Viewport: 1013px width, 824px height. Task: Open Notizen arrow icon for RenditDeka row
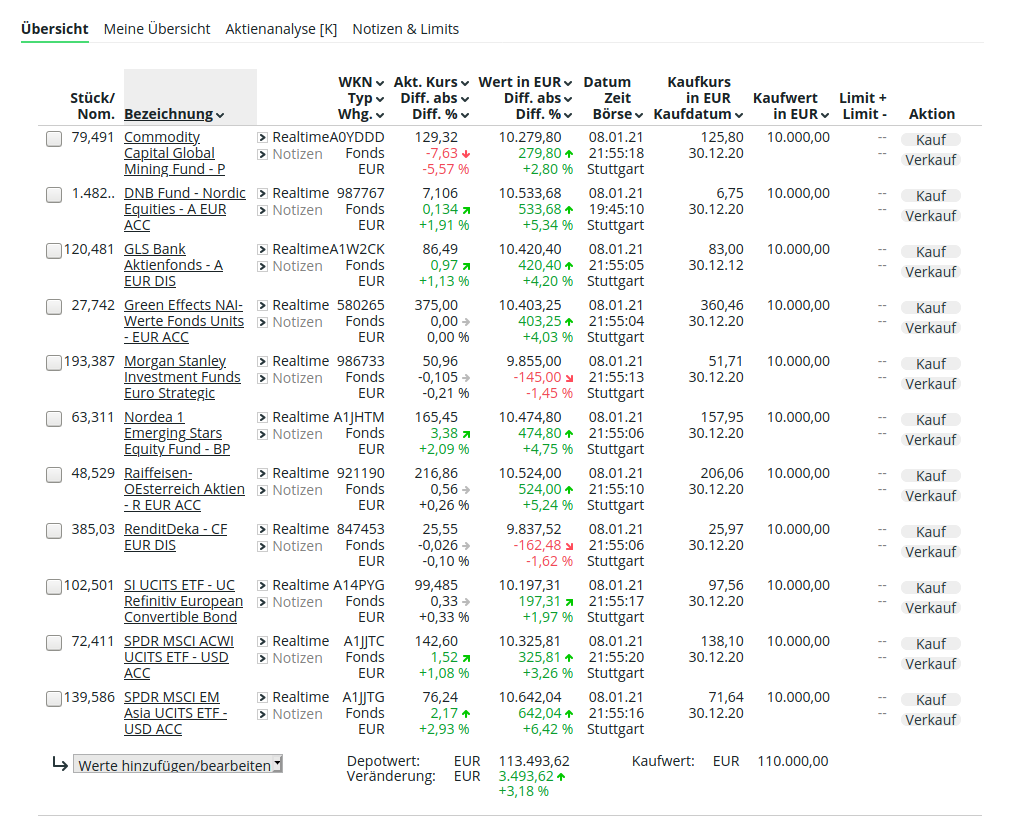coord(262,546)
